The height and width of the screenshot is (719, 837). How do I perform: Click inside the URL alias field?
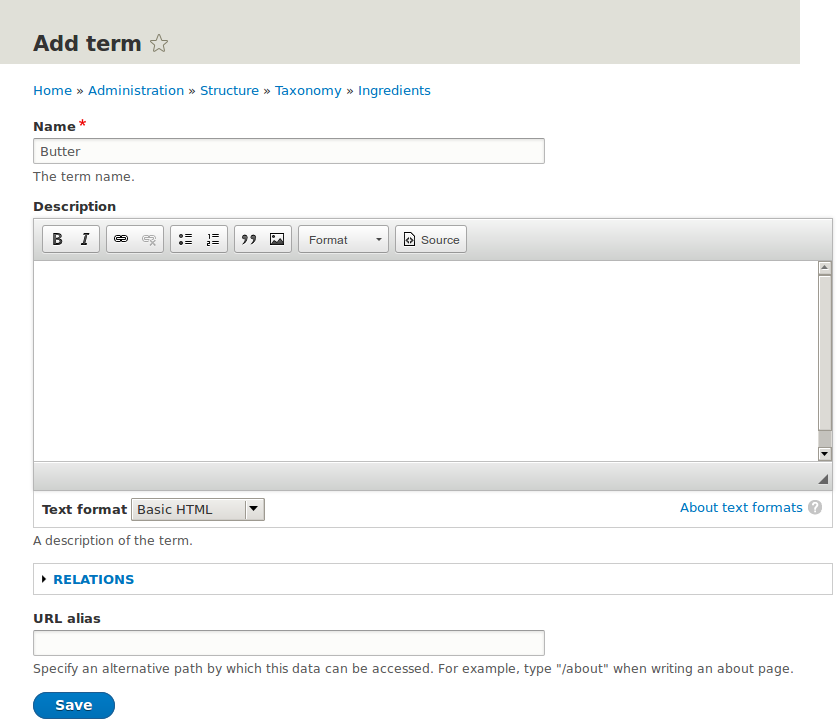(288, 643)
